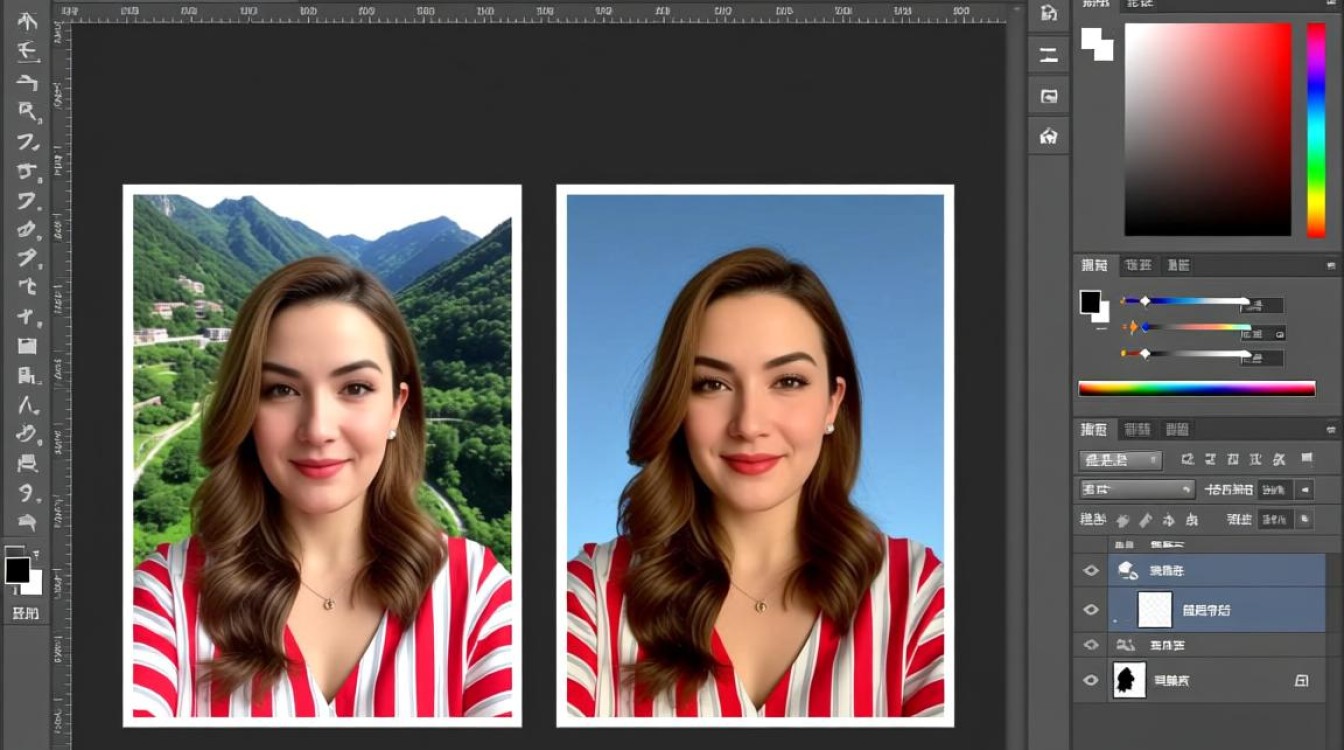
Task: Click the portrait with the mountain background
Action: [x=322, y=455]
